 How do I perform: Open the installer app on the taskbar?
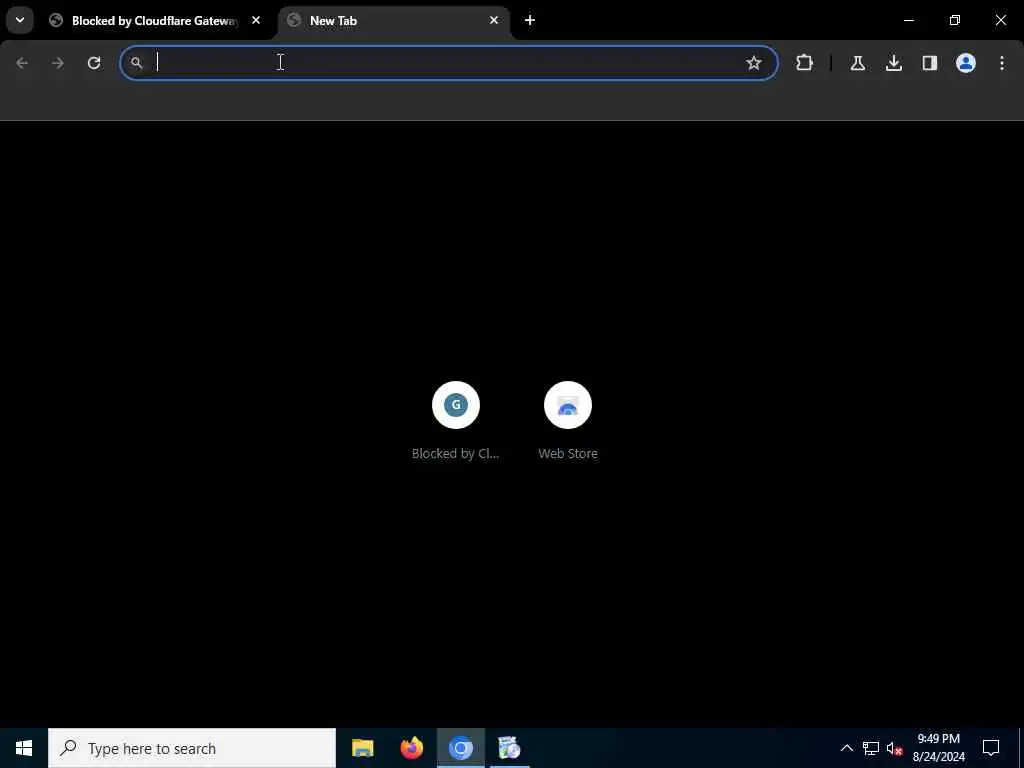point(509,748)
